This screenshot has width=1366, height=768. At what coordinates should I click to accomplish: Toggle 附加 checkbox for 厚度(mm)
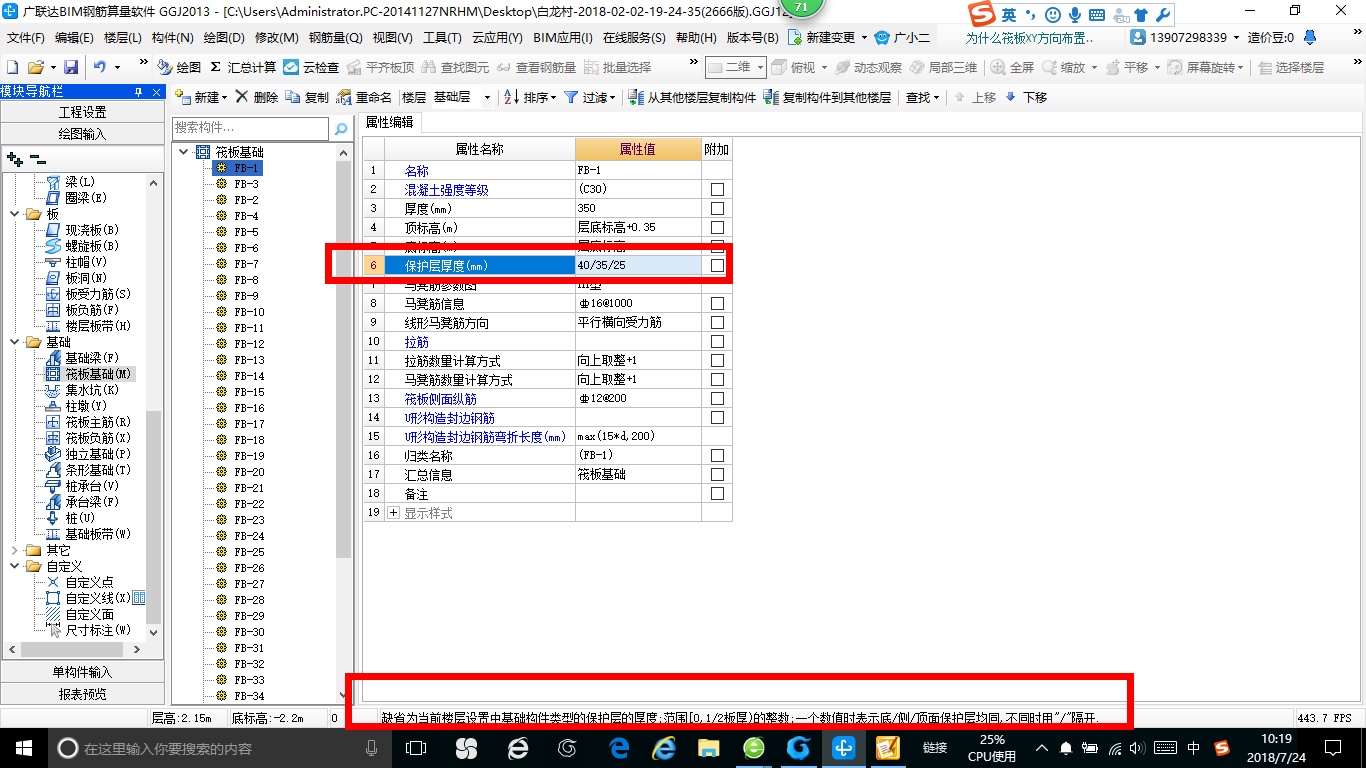point(717,208)
